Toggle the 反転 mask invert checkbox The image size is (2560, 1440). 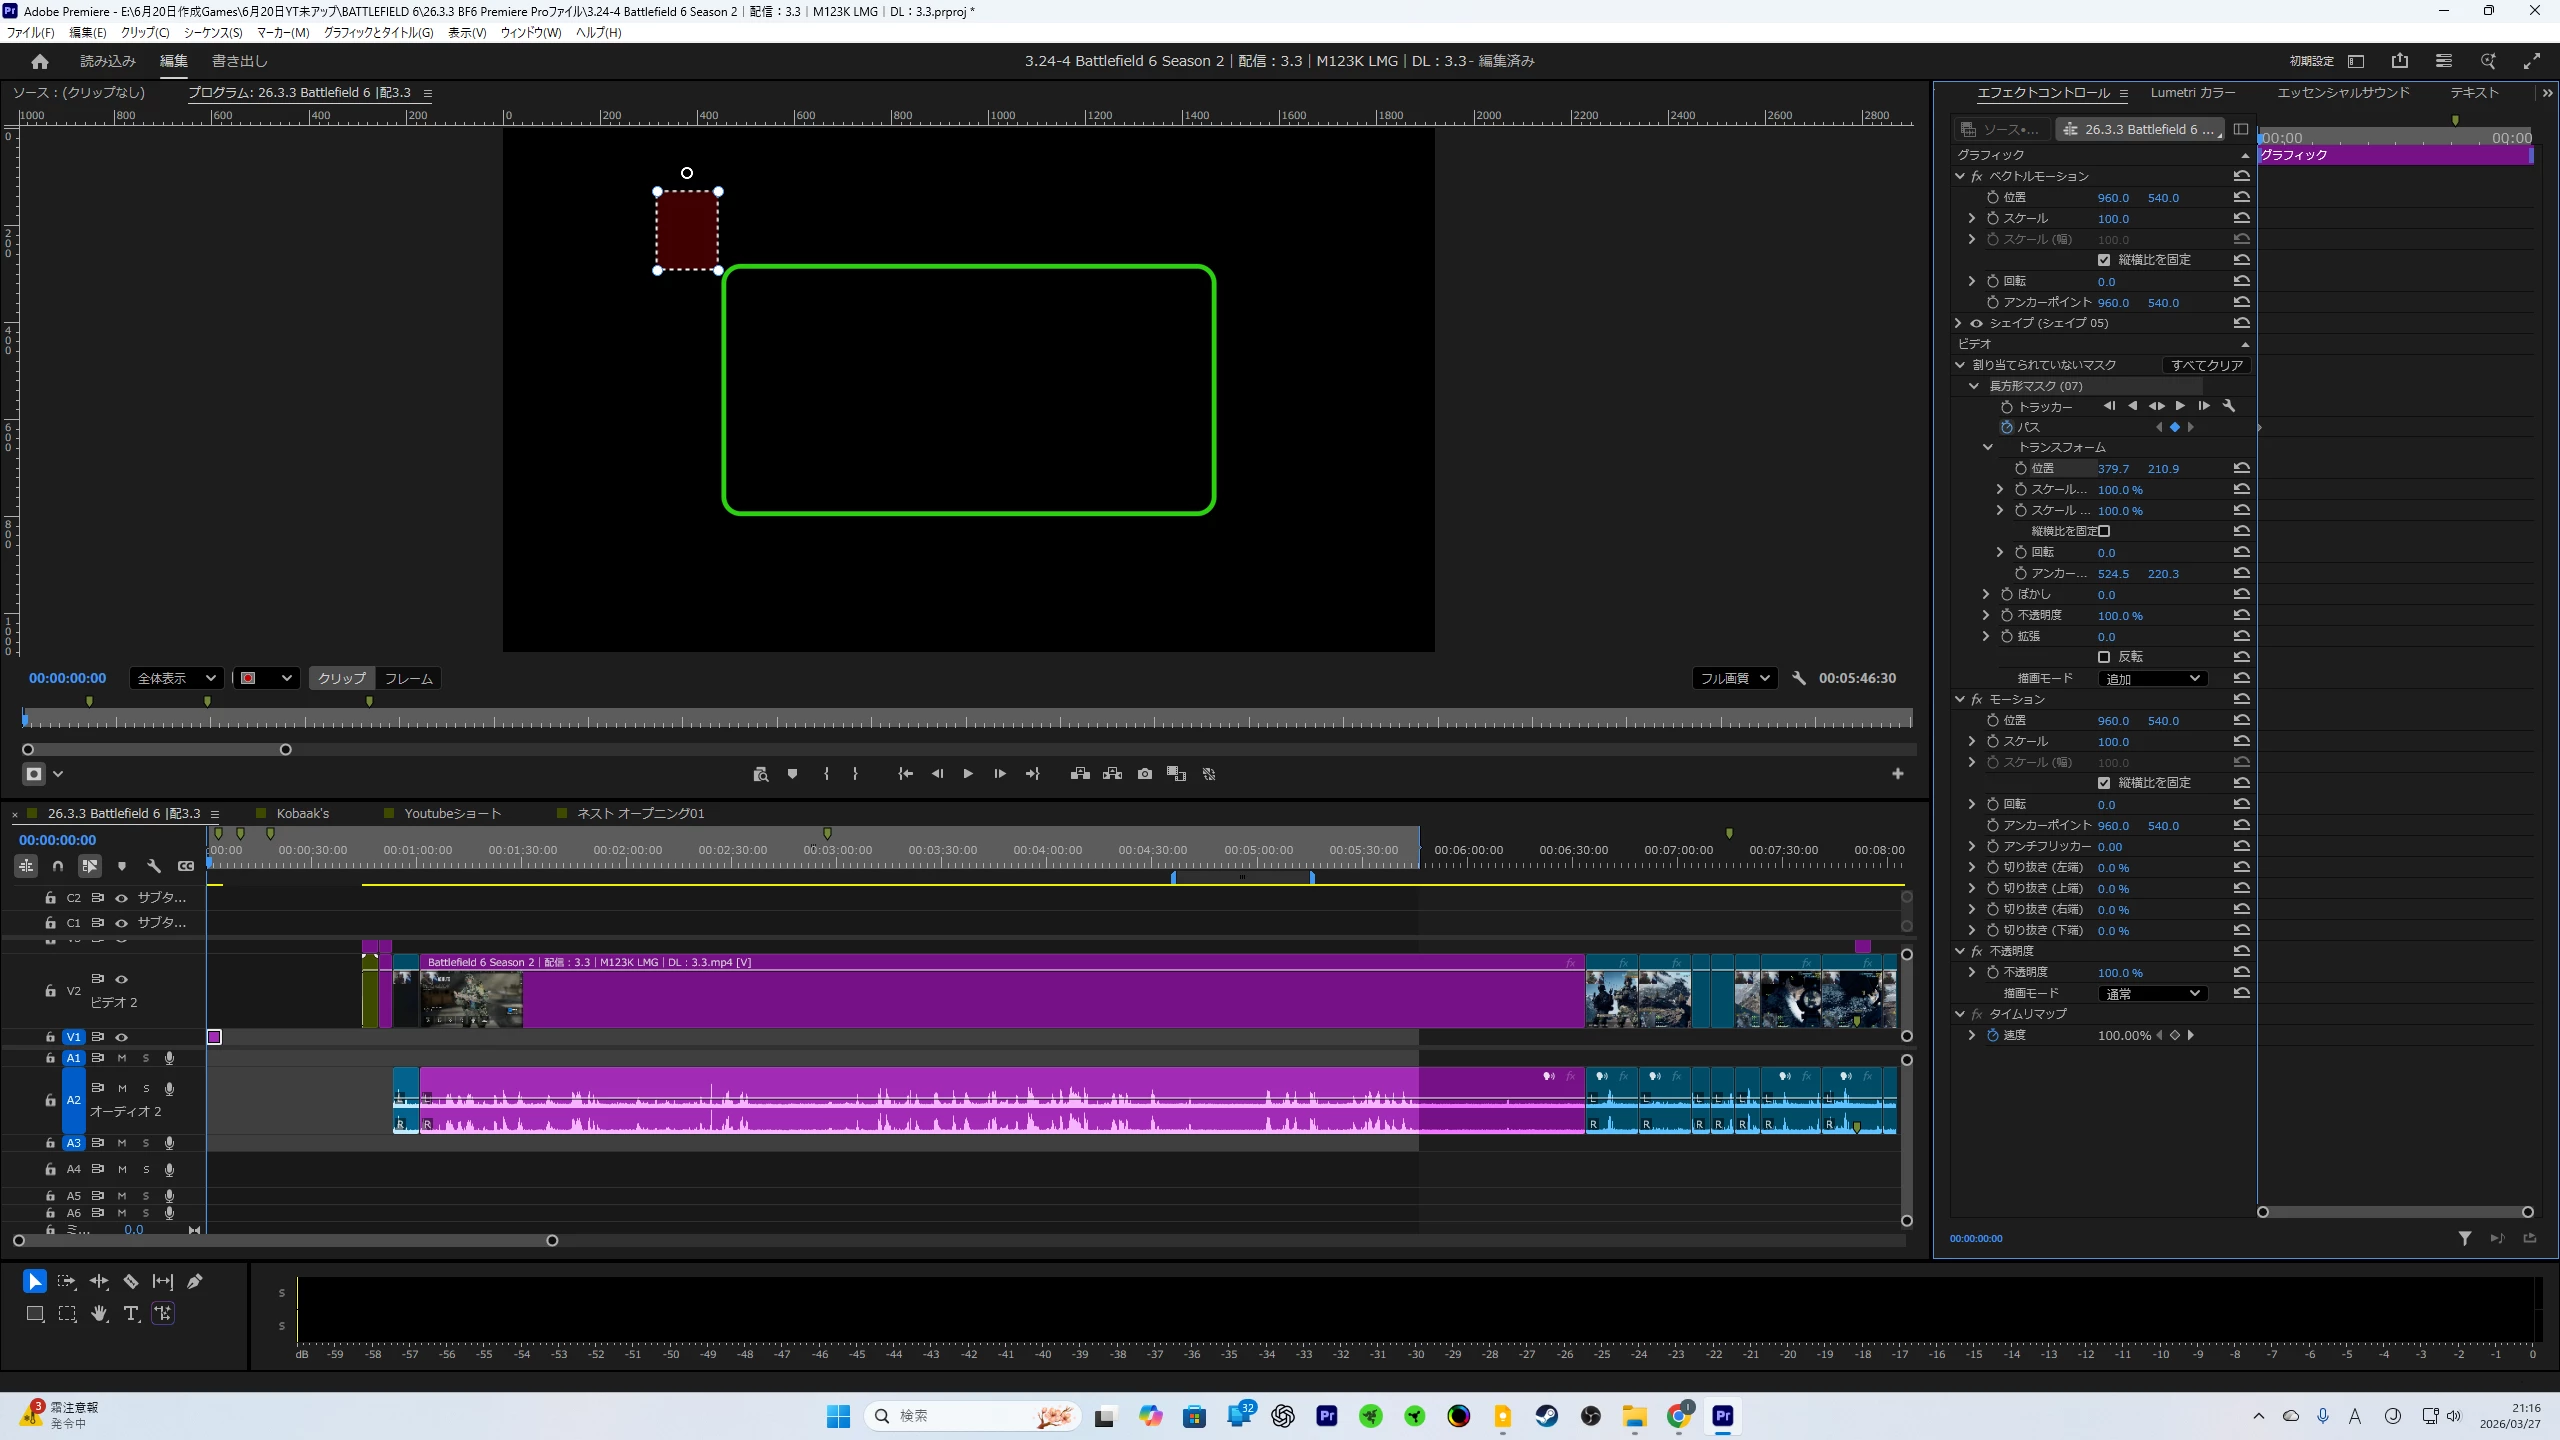tap(2104, 657)
